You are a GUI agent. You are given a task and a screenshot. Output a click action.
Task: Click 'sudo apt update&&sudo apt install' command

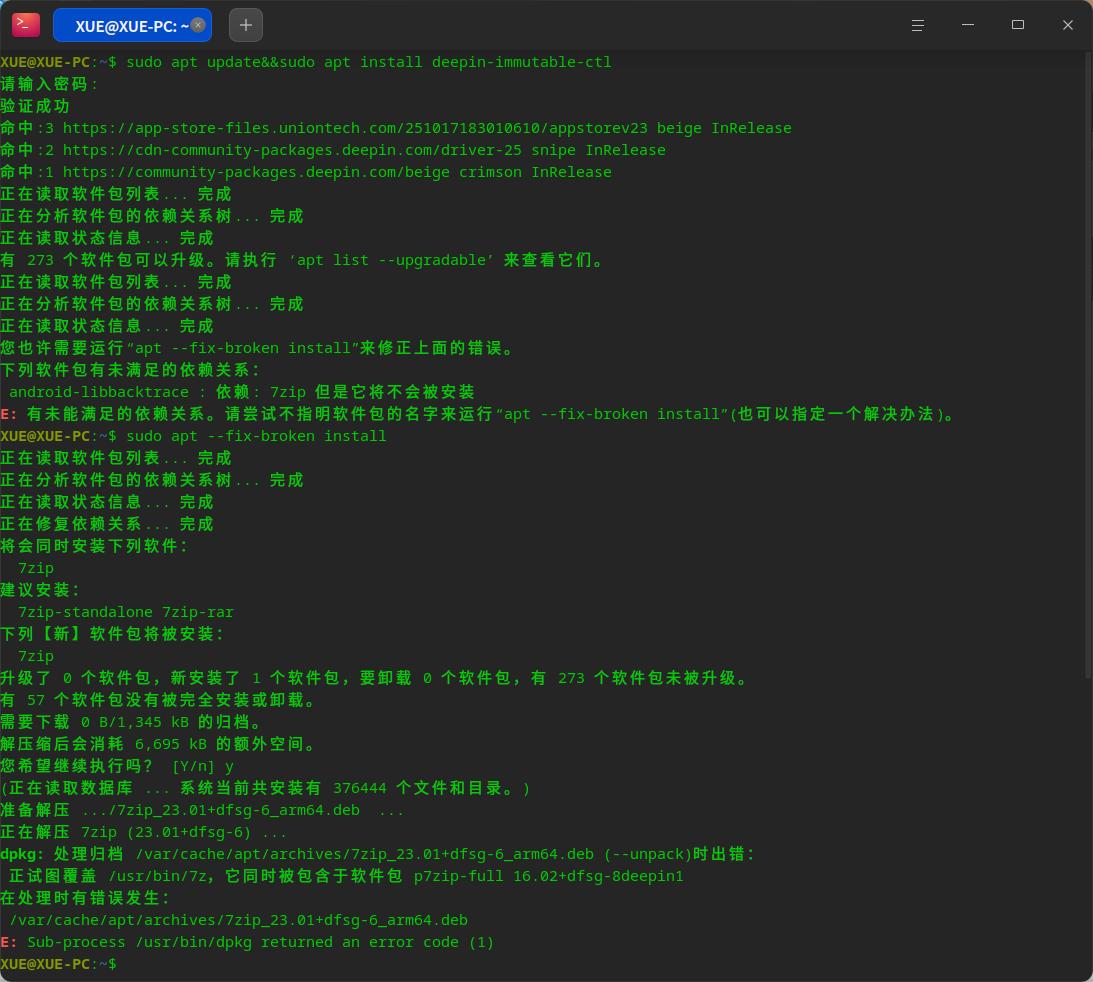(x=369, y=62)
